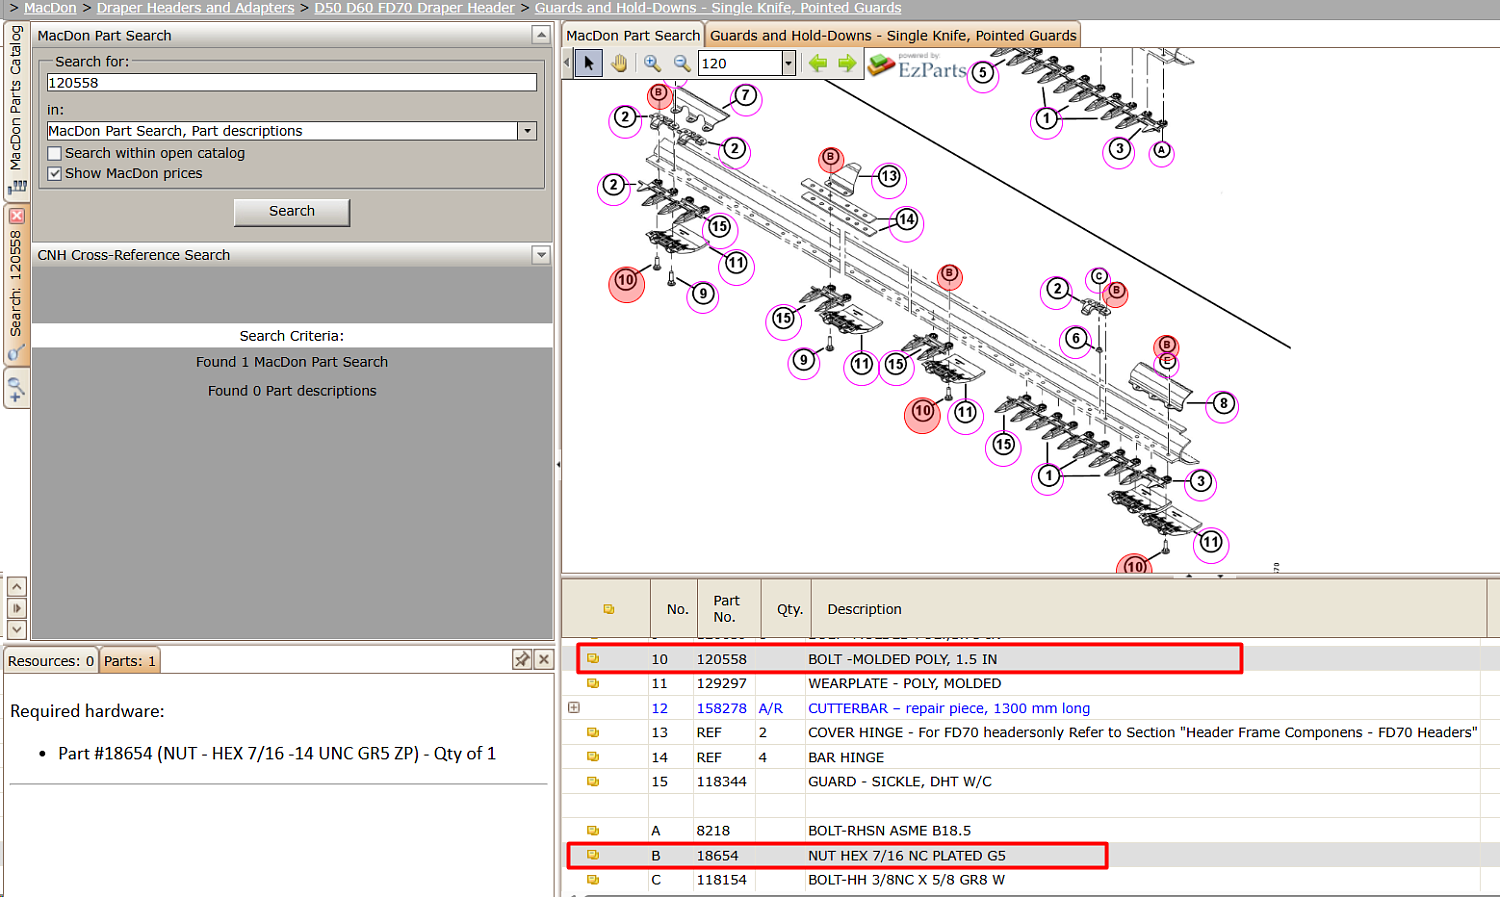
Task: Click note icon for BAR HINGE row
Action: [x=593, y=757]
